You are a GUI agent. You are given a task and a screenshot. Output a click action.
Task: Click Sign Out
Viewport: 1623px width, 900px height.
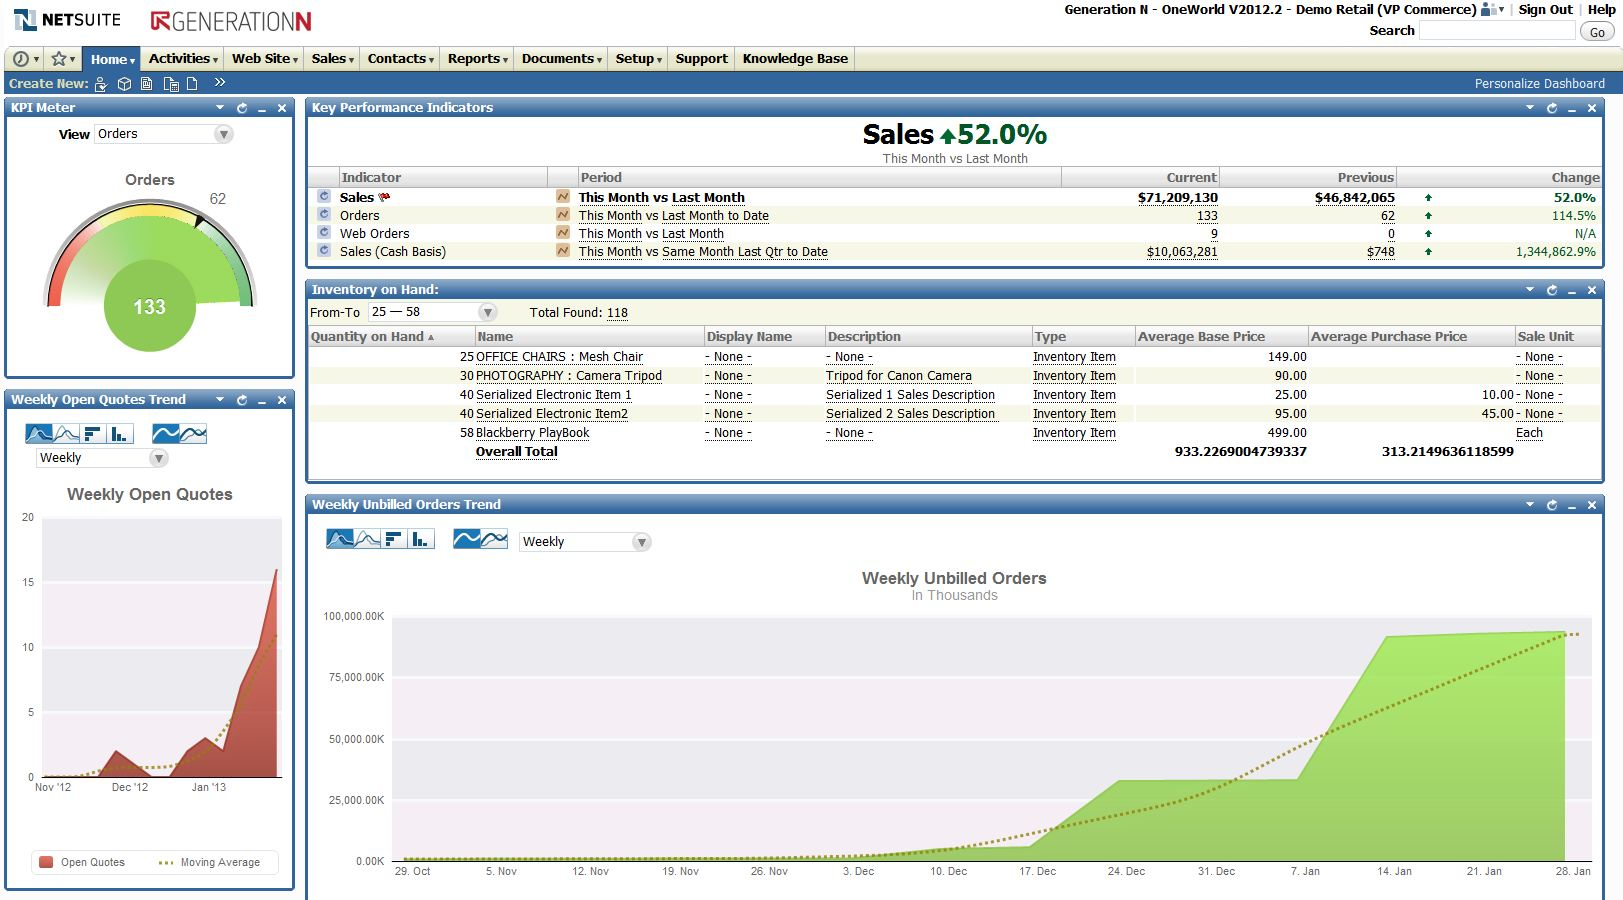(x=1544, y=9)
